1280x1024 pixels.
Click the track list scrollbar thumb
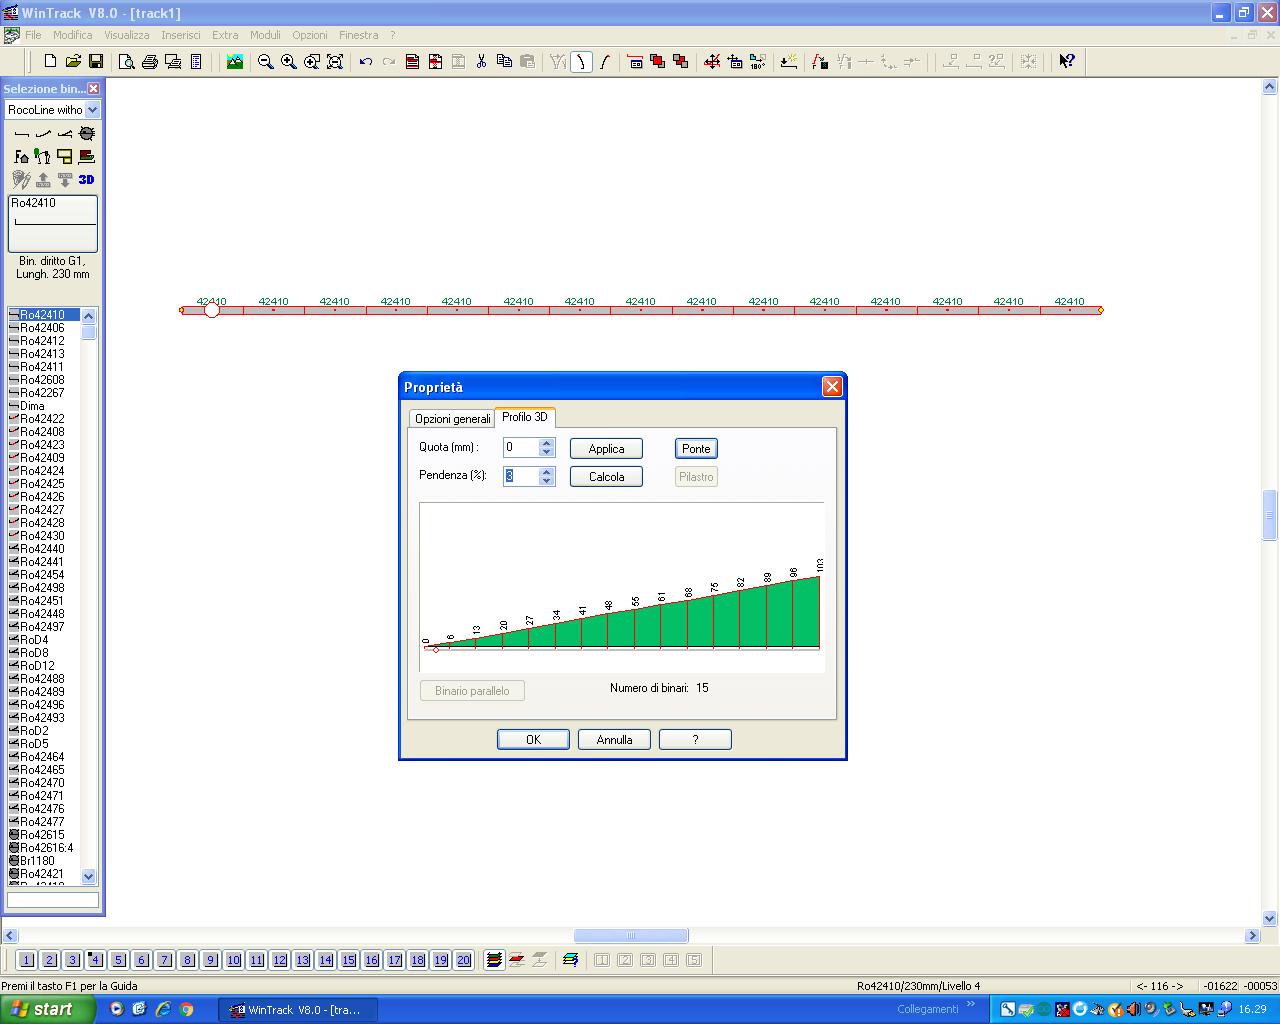89,332
